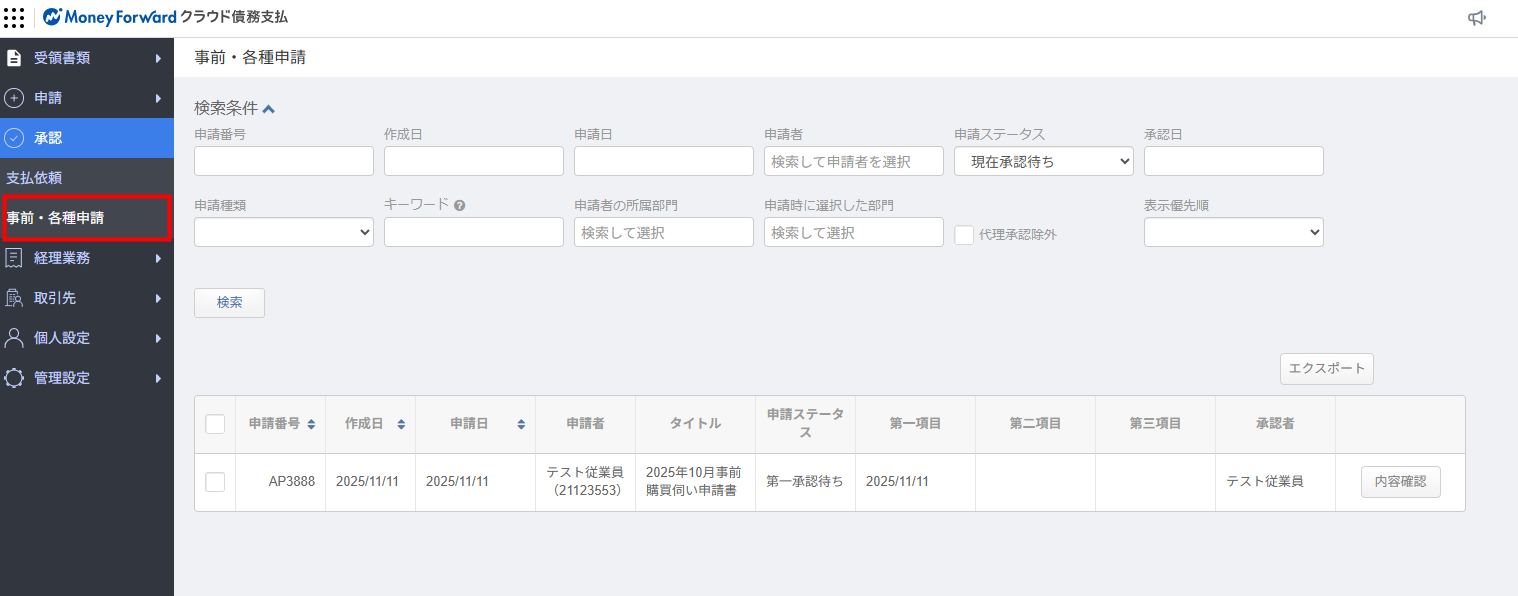This screenshot has width=1518, height=596.
Task: Expand the 表示優先順 dropdown
Action: tap(1233, 232)
